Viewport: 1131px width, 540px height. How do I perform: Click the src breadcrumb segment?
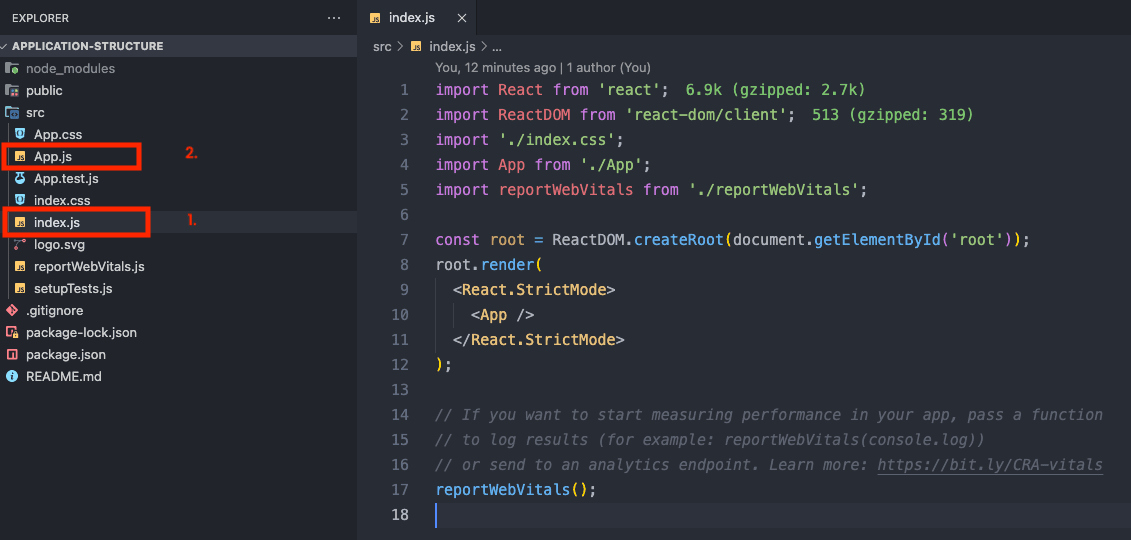(382, 46)
